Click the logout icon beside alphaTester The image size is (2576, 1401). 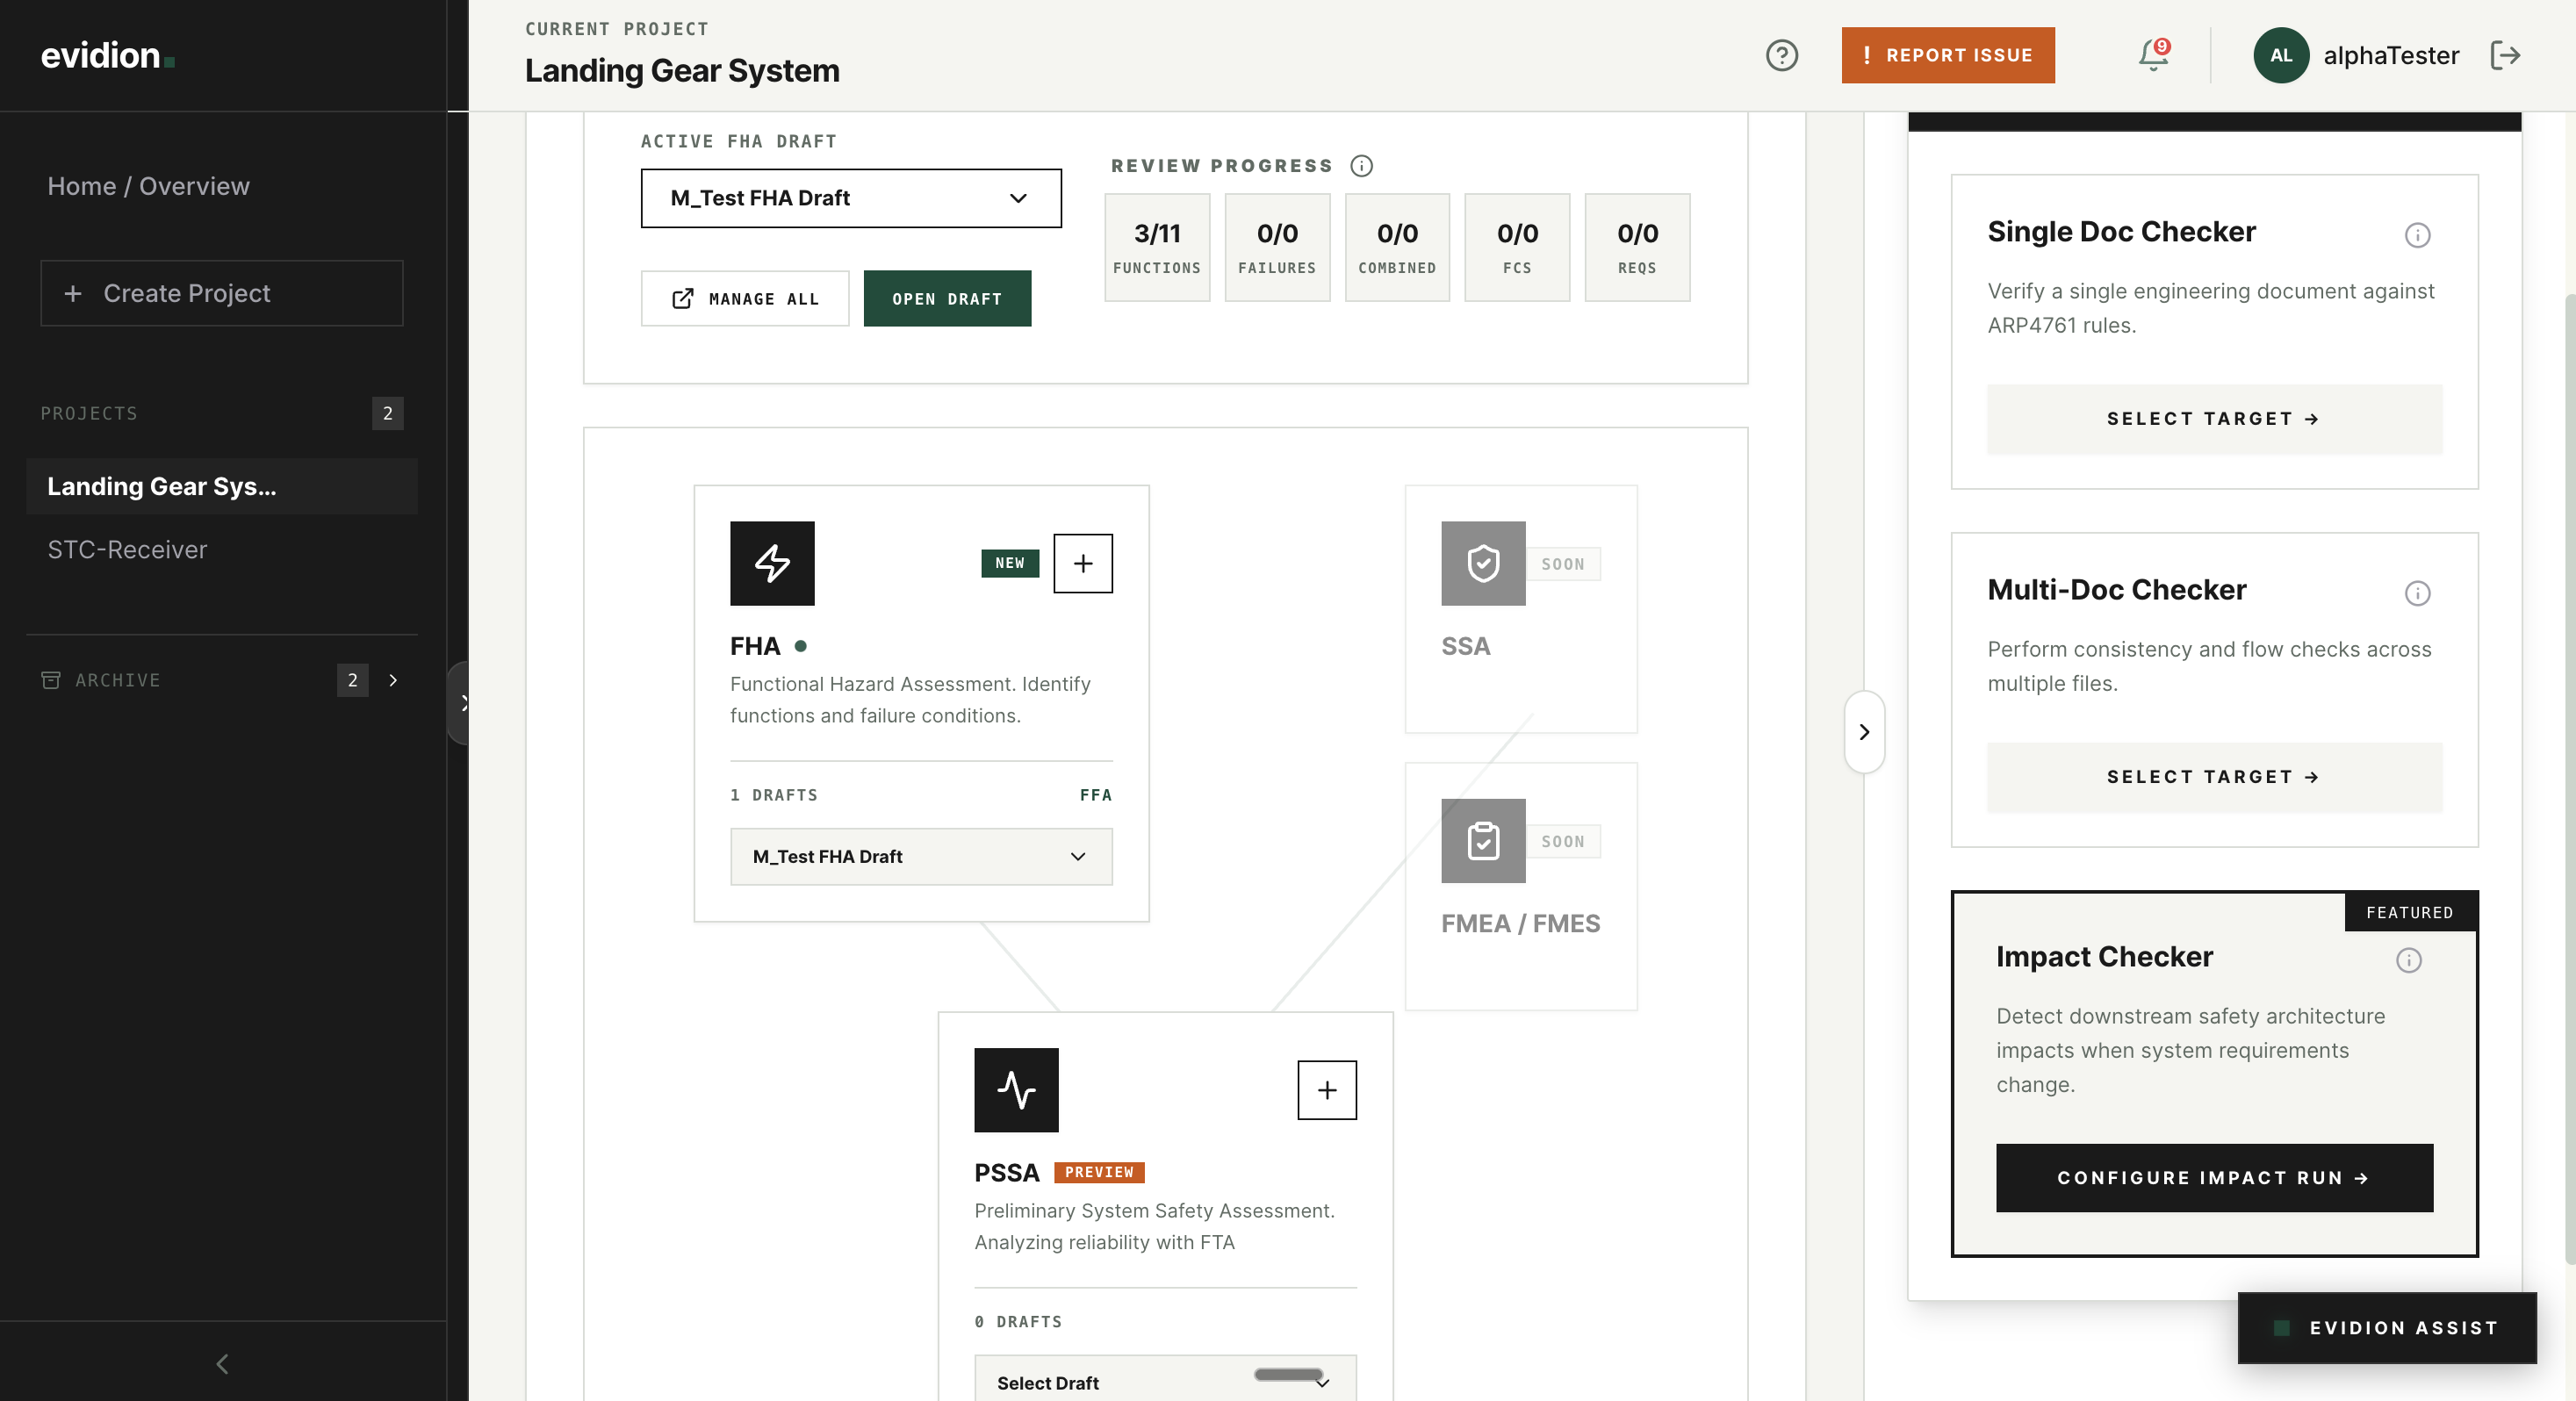click(2504, 55)
